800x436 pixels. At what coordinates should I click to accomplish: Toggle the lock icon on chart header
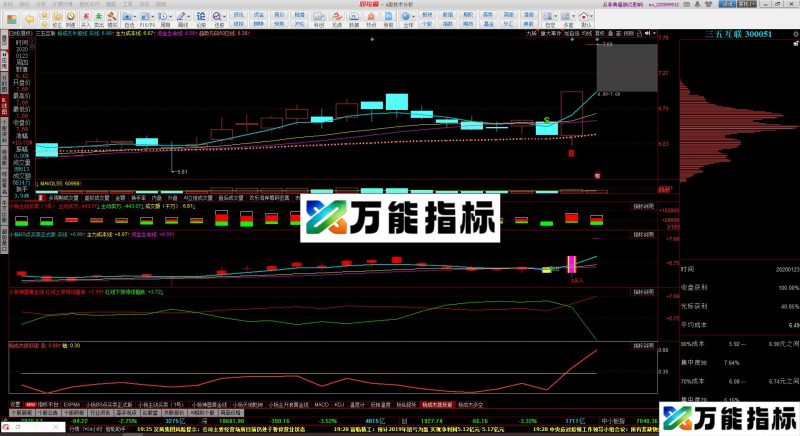click(639, 33)
